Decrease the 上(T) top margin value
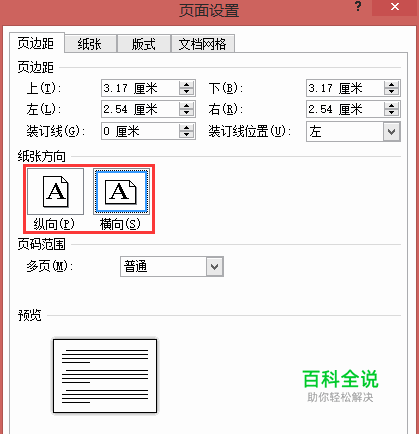The width and height of the screenshot is (419, 434). click(x=187, y=92)
